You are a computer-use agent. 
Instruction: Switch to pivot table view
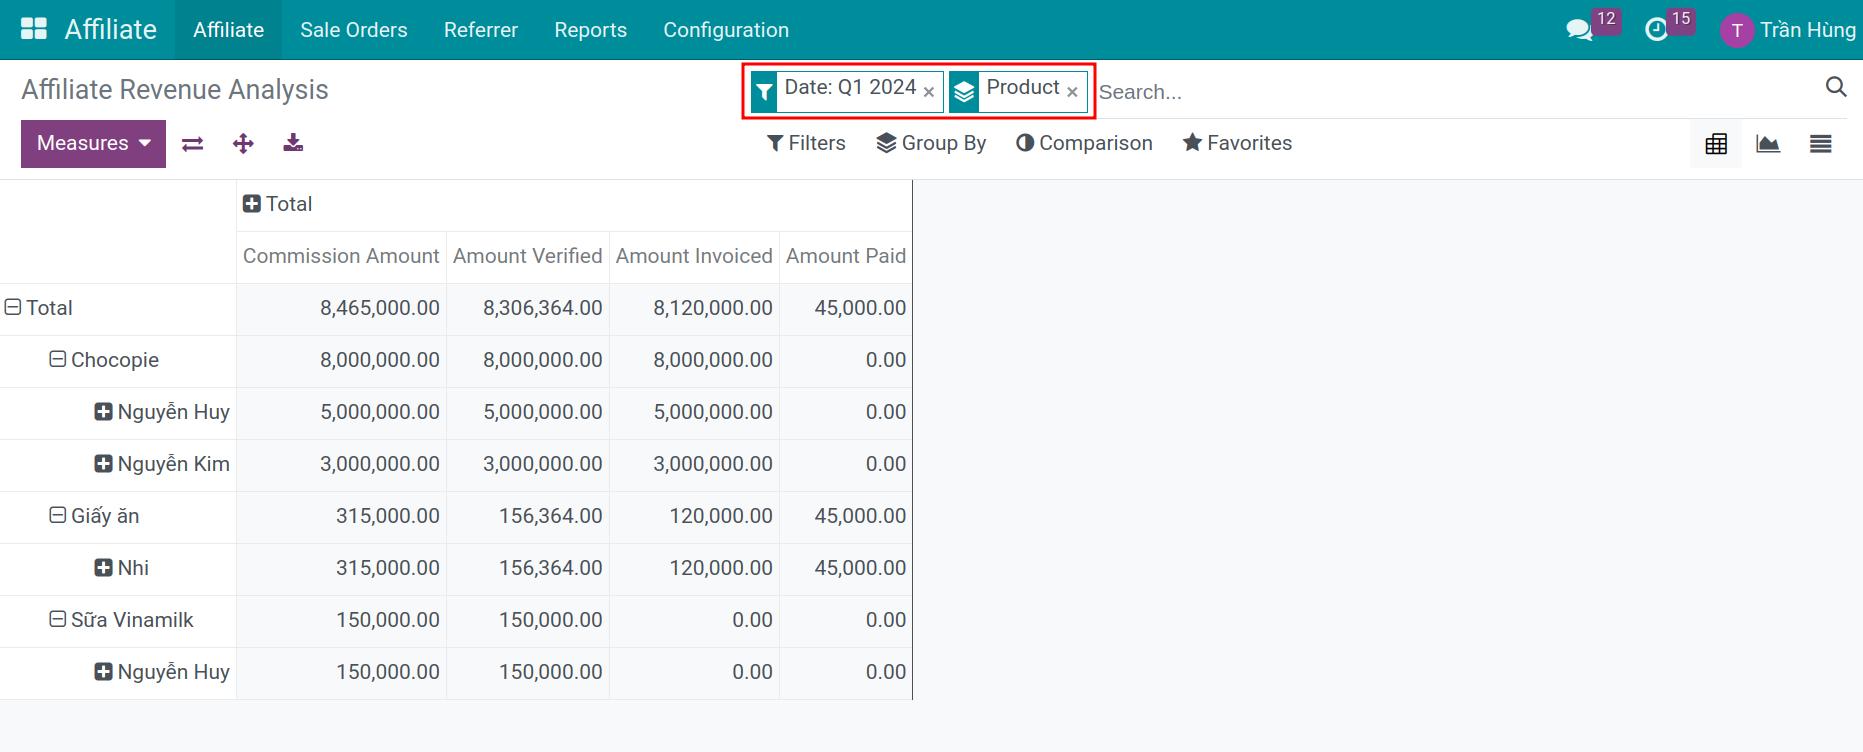[x=1716, y=144]
